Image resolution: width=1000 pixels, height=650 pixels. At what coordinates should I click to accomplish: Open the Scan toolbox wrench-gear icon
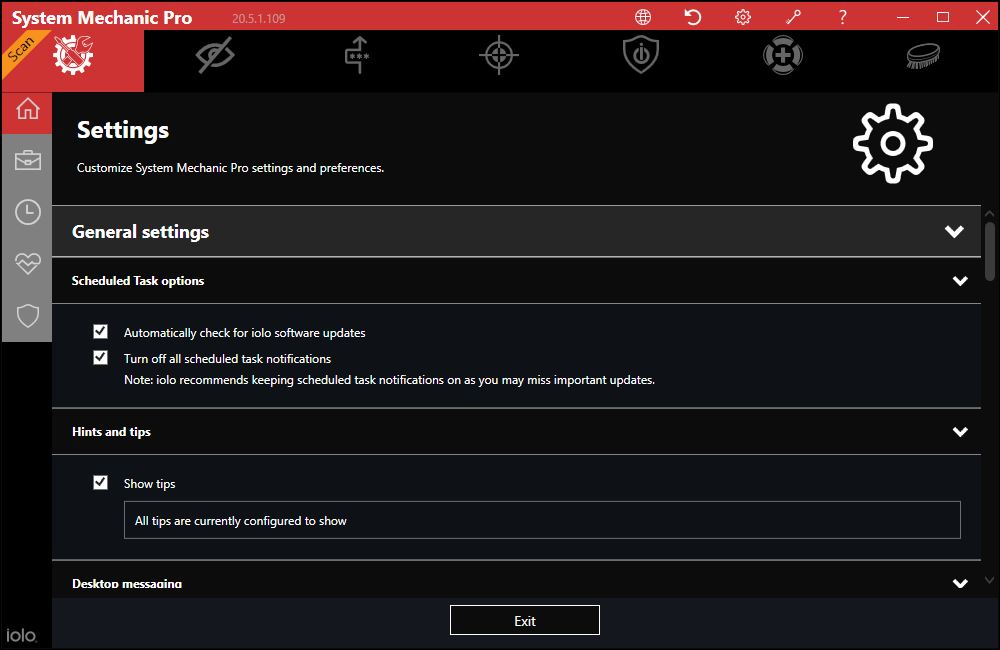pos(73,55)
